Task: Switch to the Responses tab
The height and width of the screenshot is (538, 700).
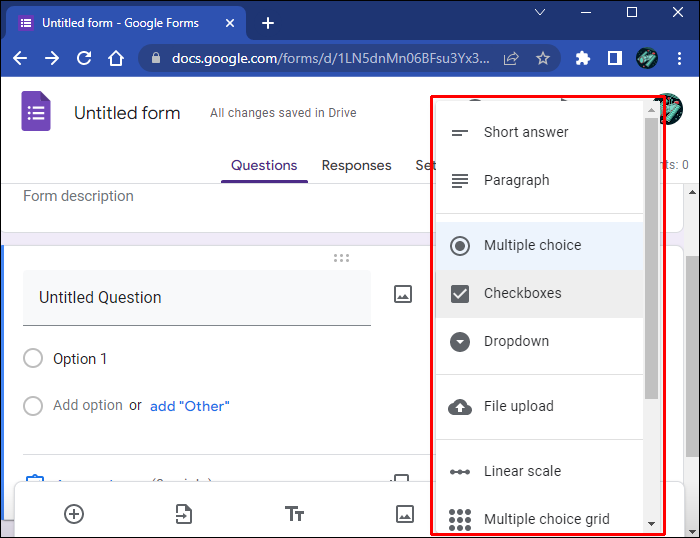Action: tap(356, 166)
